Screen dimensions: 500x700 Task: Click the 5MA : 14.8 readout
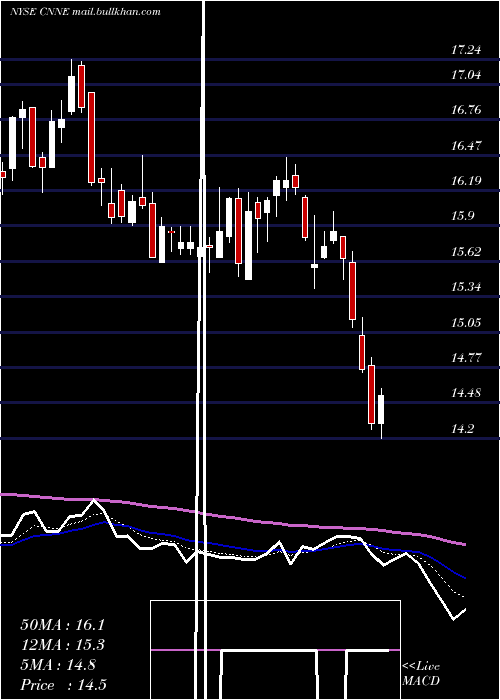[58, 665]
